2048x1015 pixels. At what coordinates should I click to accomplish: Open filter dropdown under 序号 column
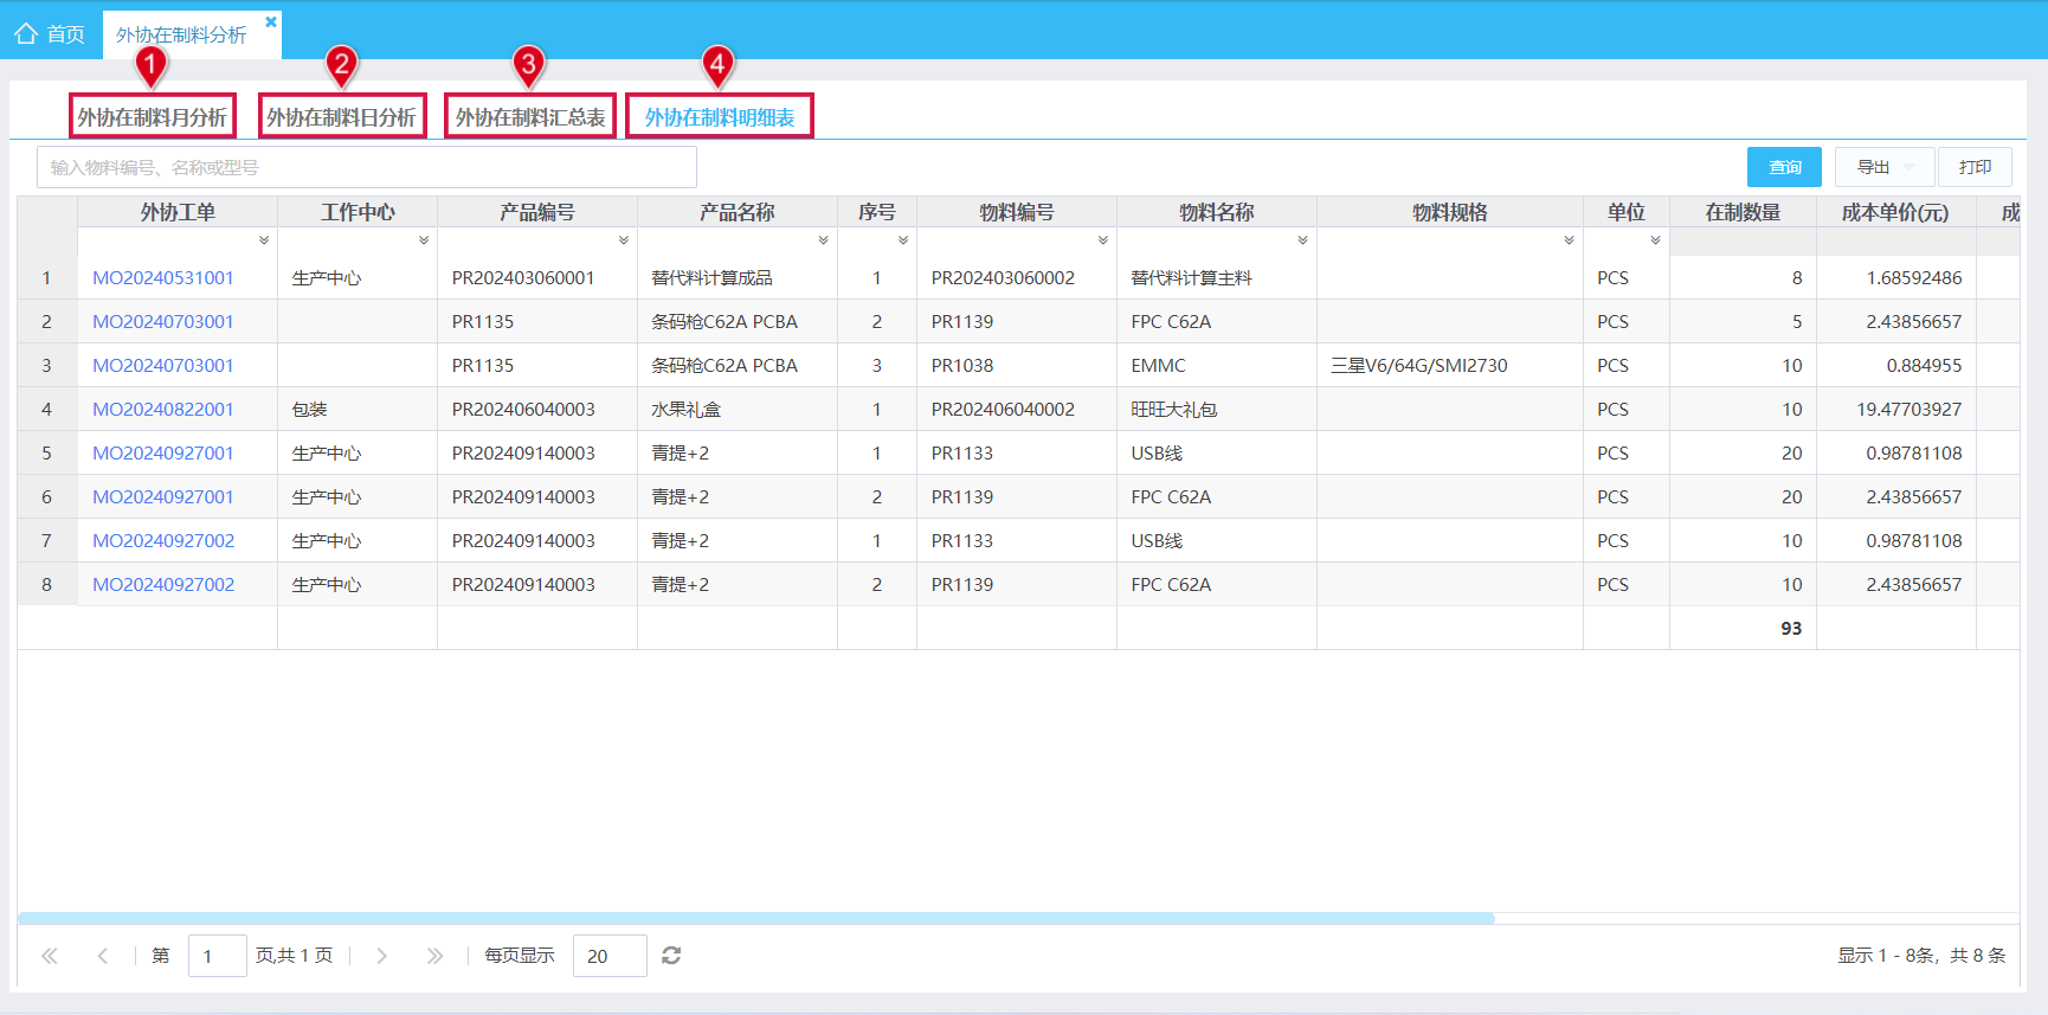[x=903, y=240]
